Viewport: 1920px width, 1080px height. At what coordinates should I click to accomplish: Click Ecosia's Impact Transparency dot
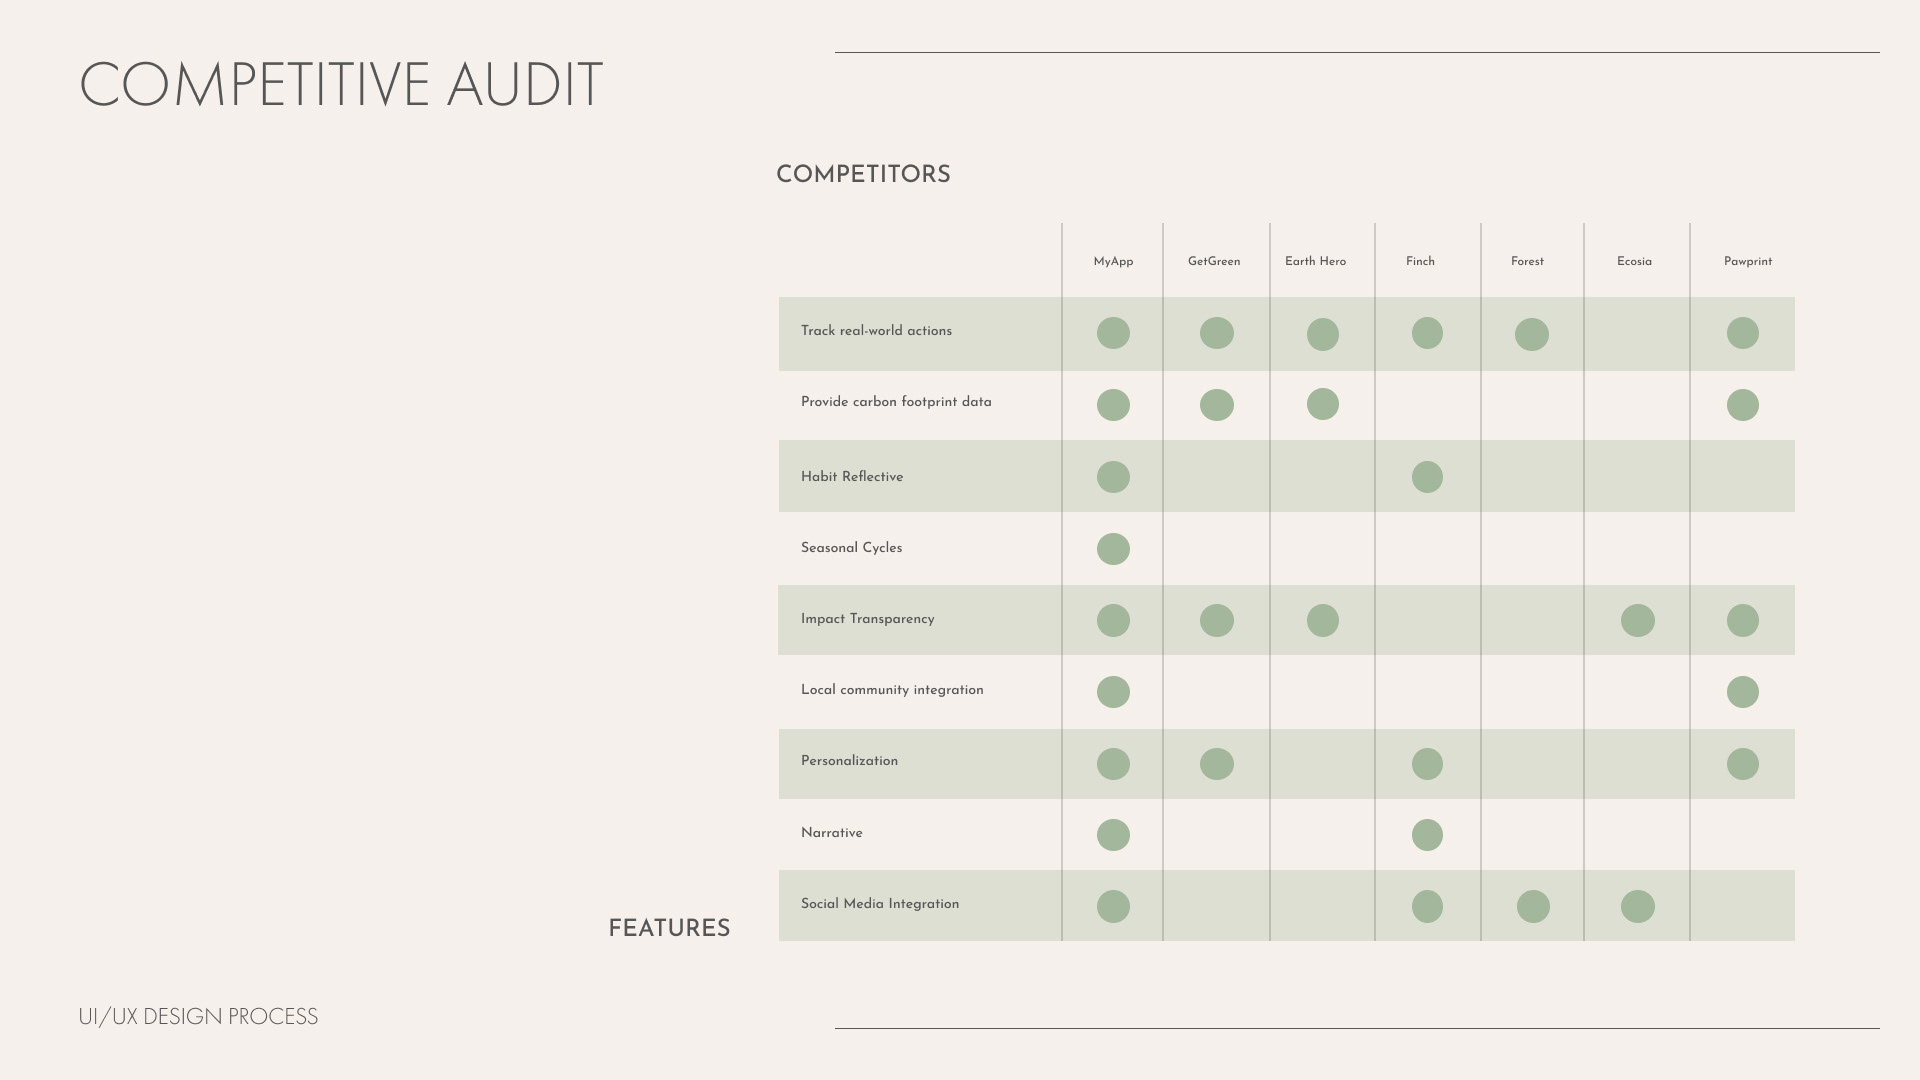[1637, 620]
